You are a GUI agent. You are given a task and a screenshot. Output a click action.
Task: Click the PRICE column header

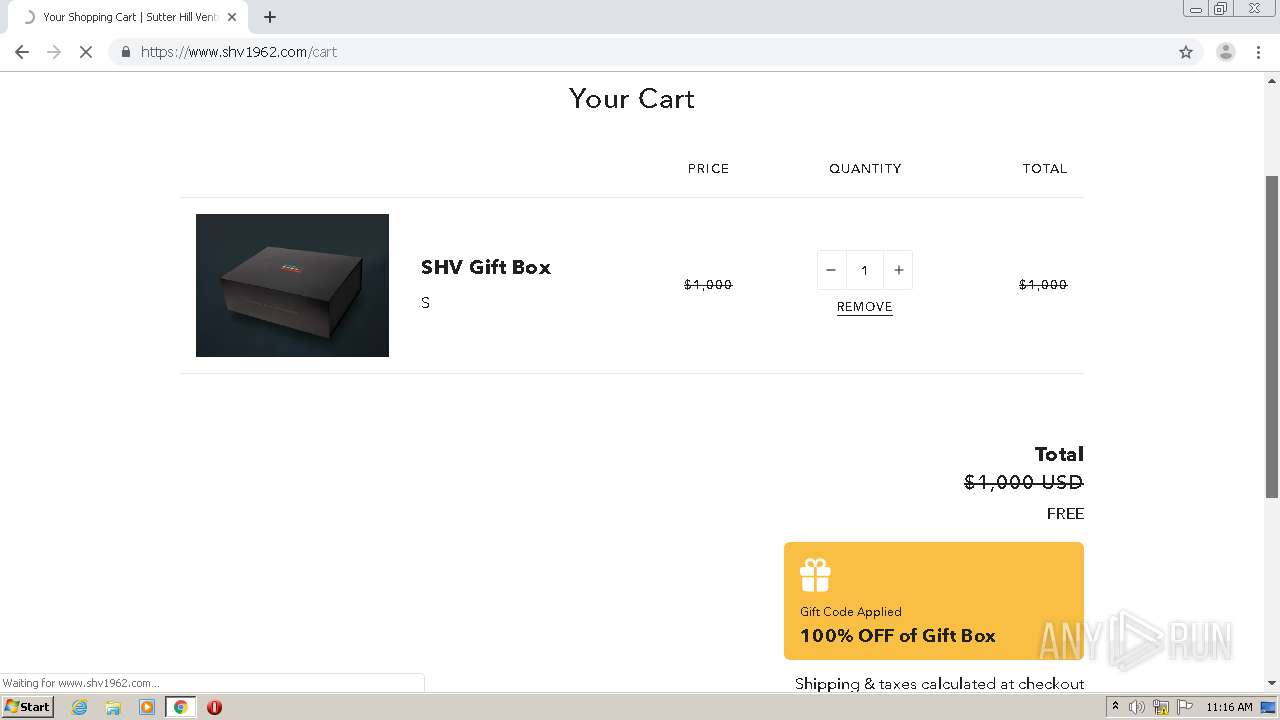point(708,169)
